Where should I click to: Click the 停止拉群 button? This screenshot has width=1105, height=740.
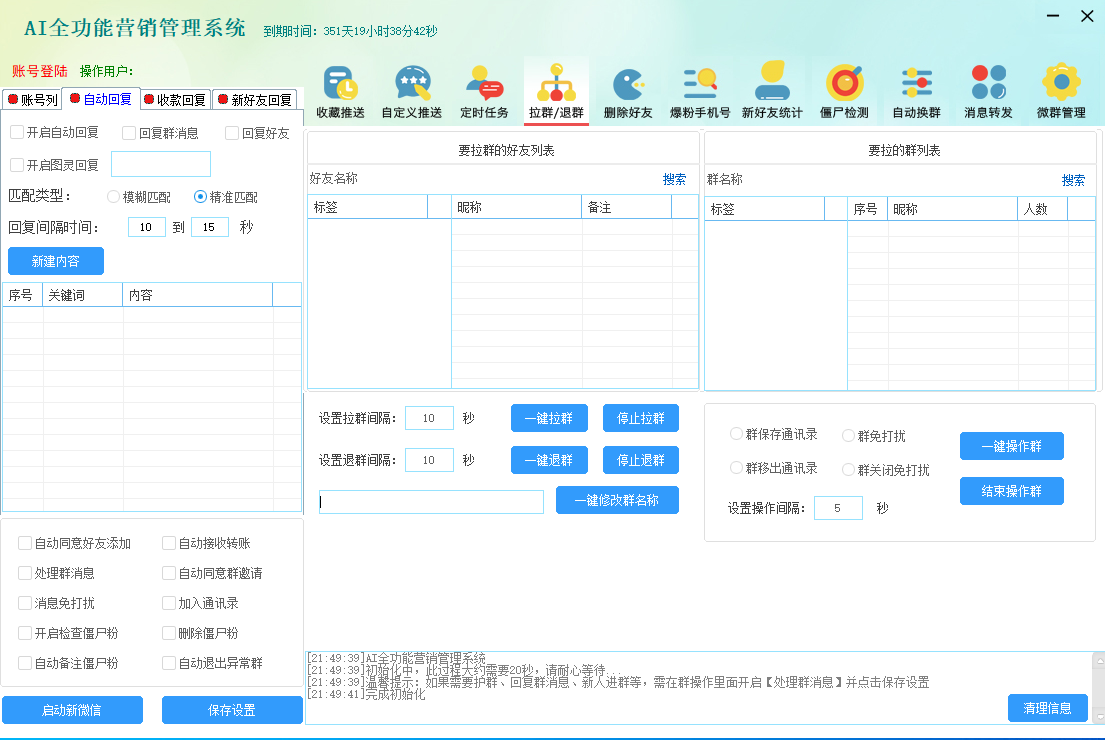coord(641,418)
